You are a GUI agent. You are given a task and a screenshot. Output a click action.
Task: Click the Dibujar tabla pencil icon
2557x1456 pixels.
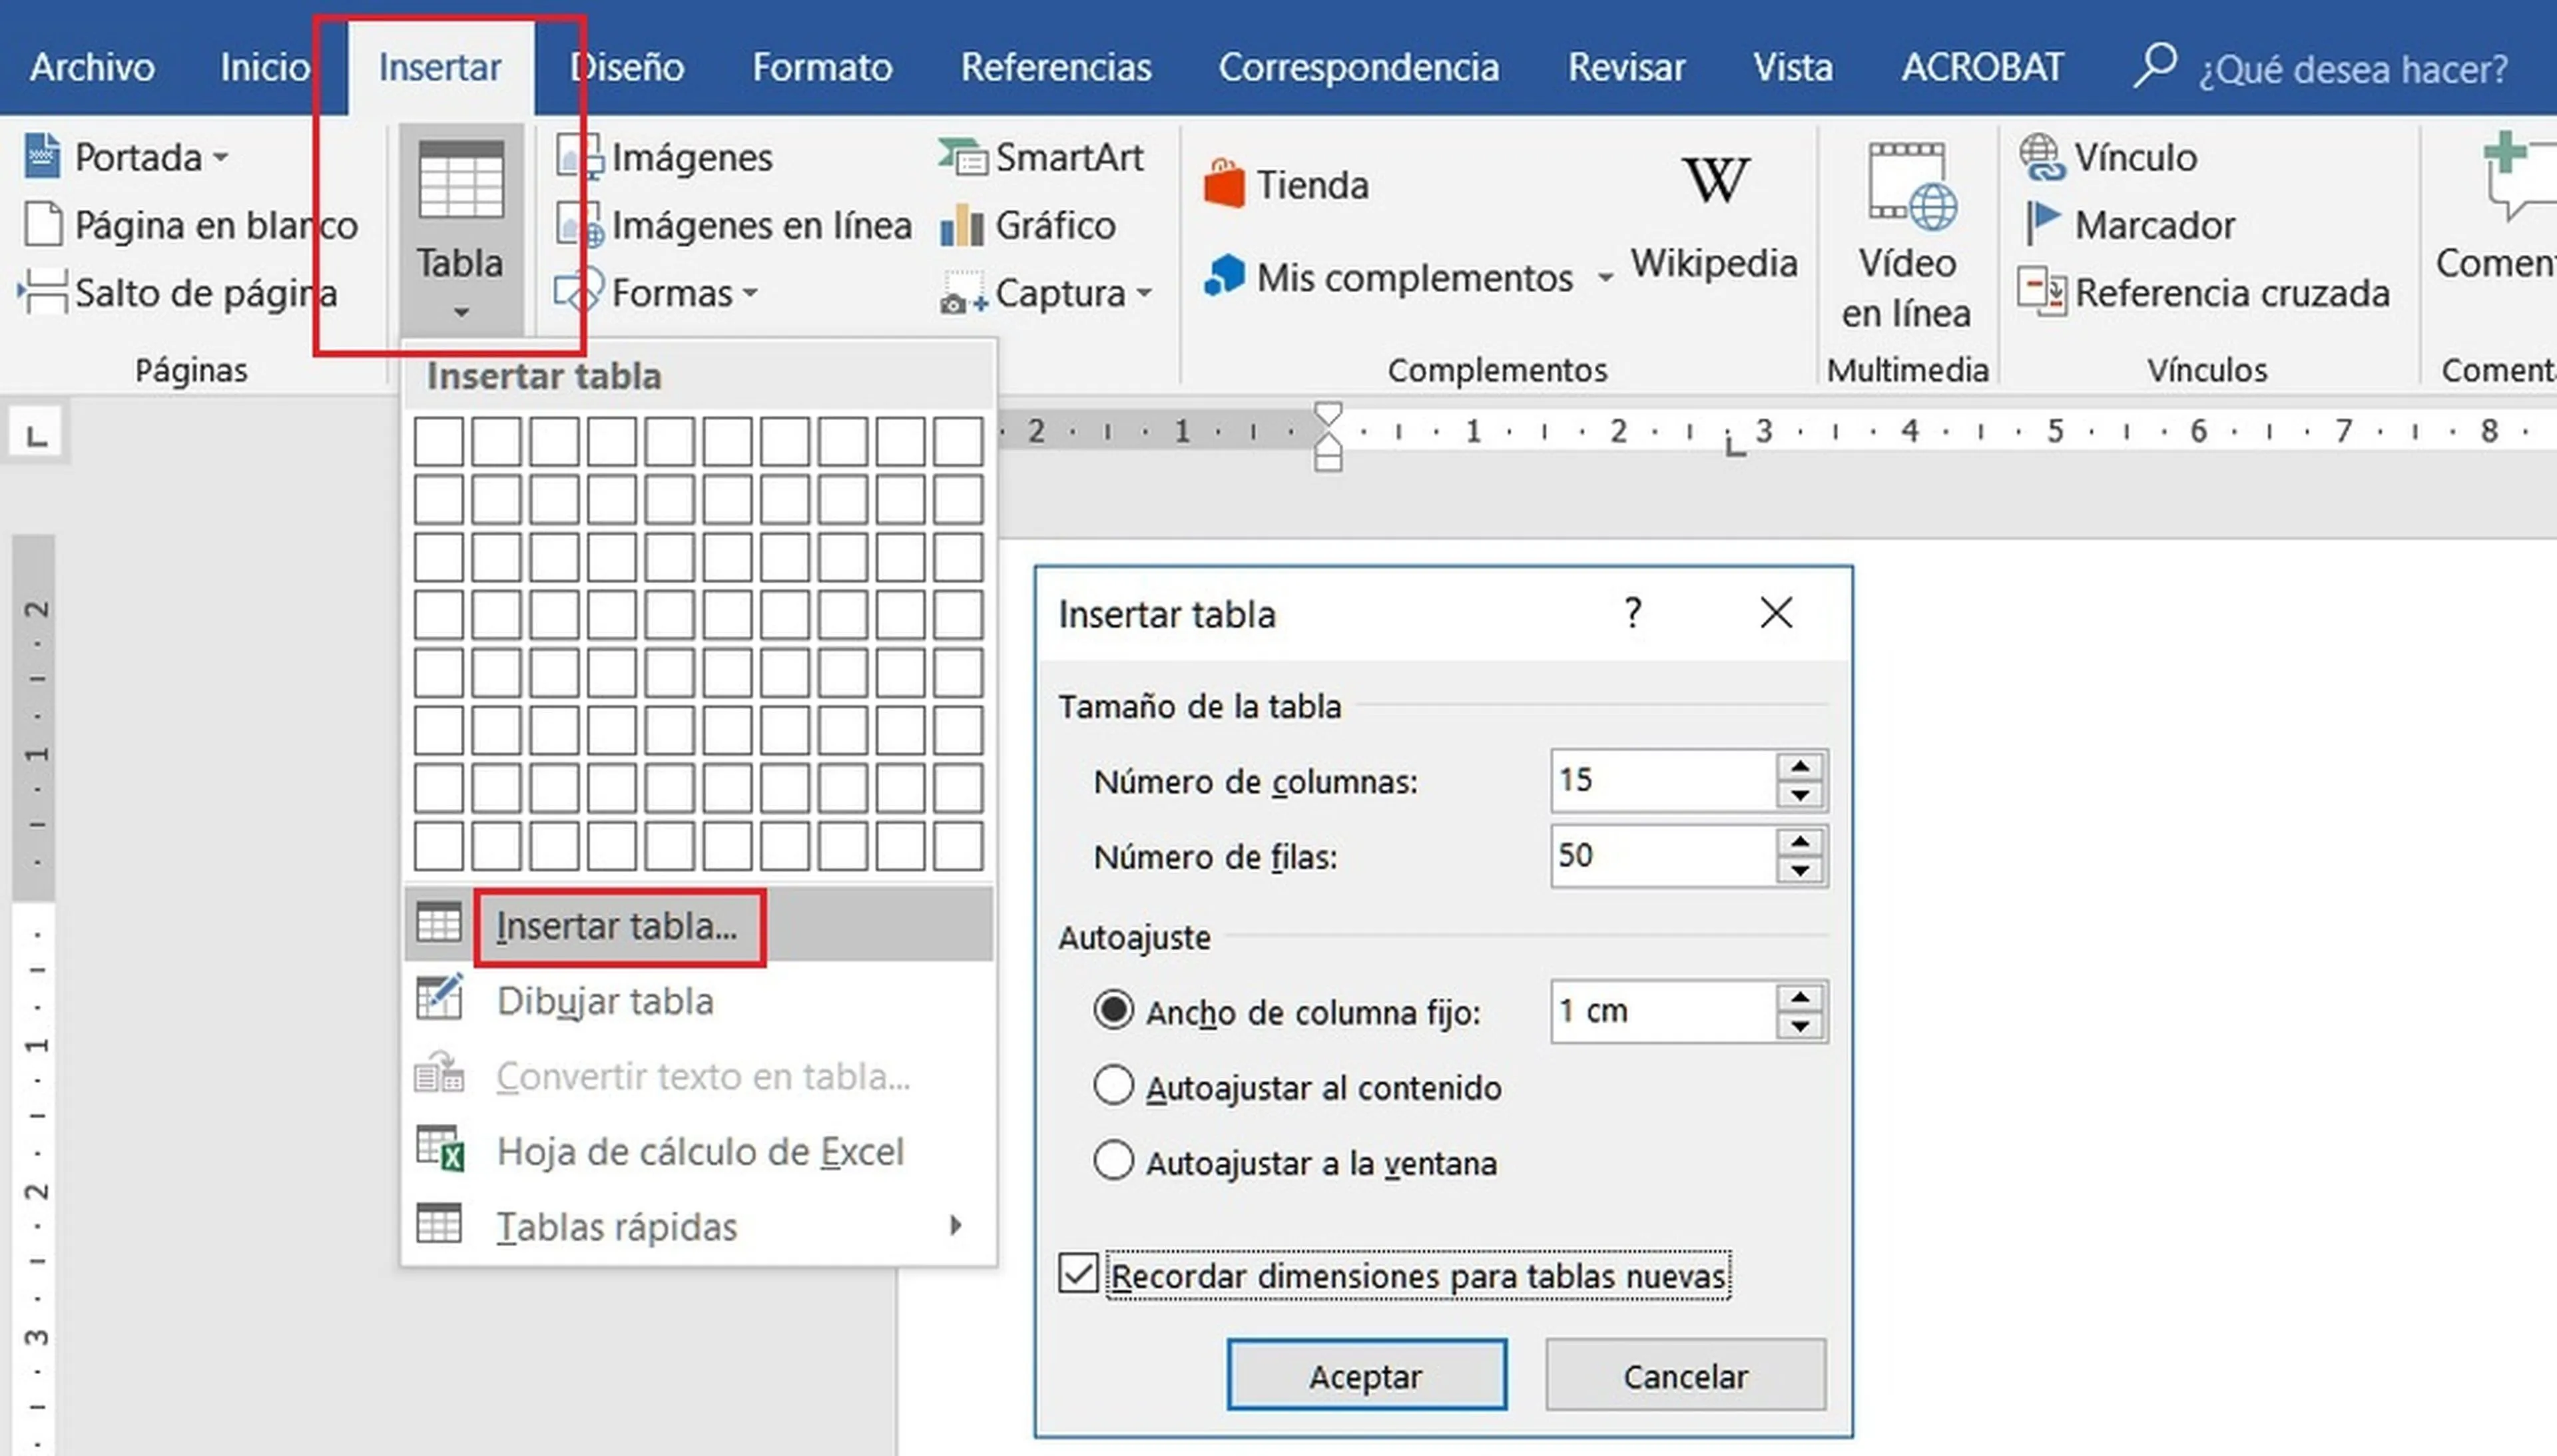tap(439, 997)
